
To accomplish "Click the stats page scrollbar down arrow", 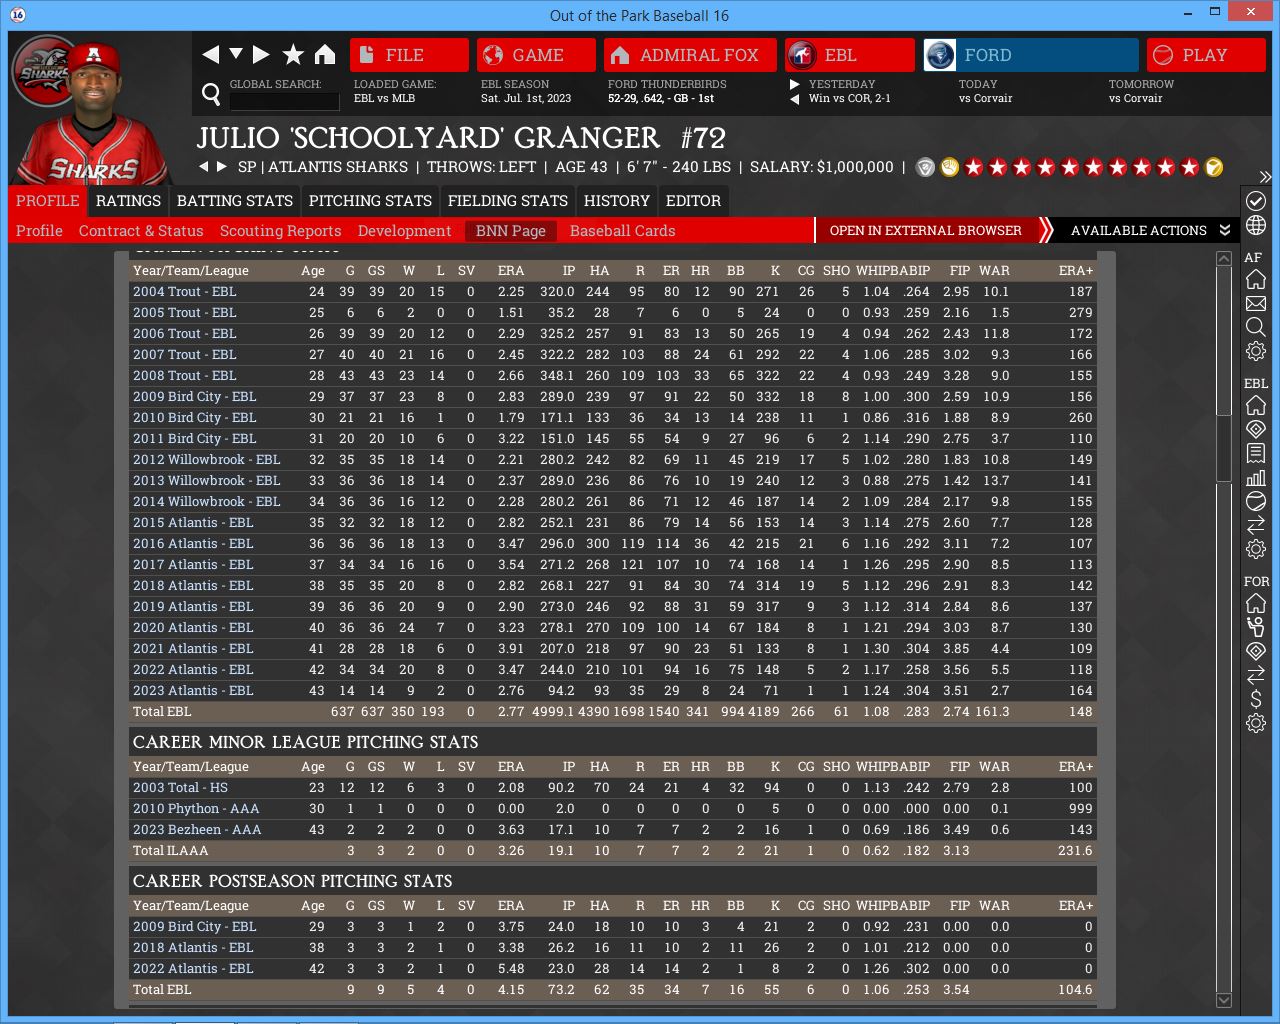I will point(1224,1000).
